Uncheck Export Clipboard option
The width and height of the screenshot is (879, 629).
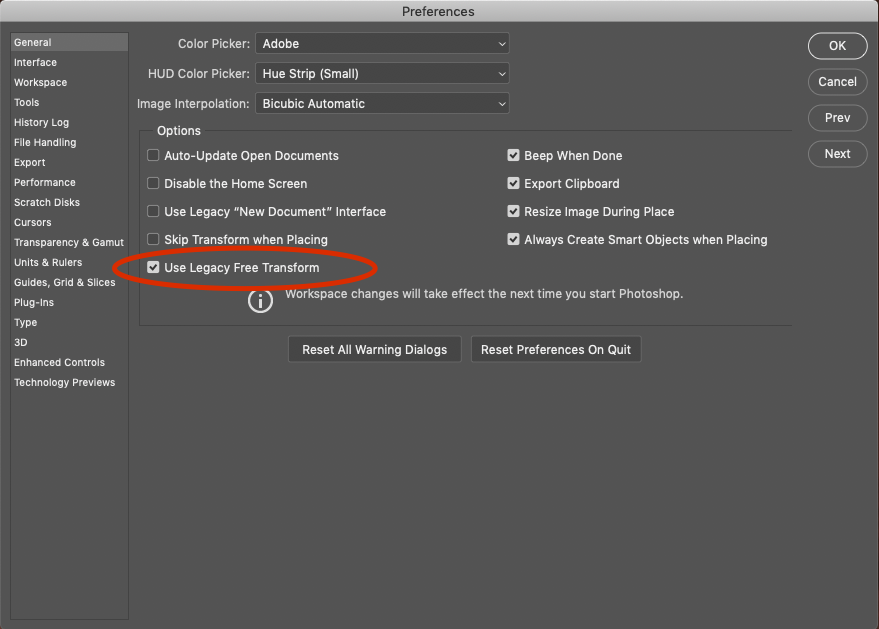pos(514,184)
